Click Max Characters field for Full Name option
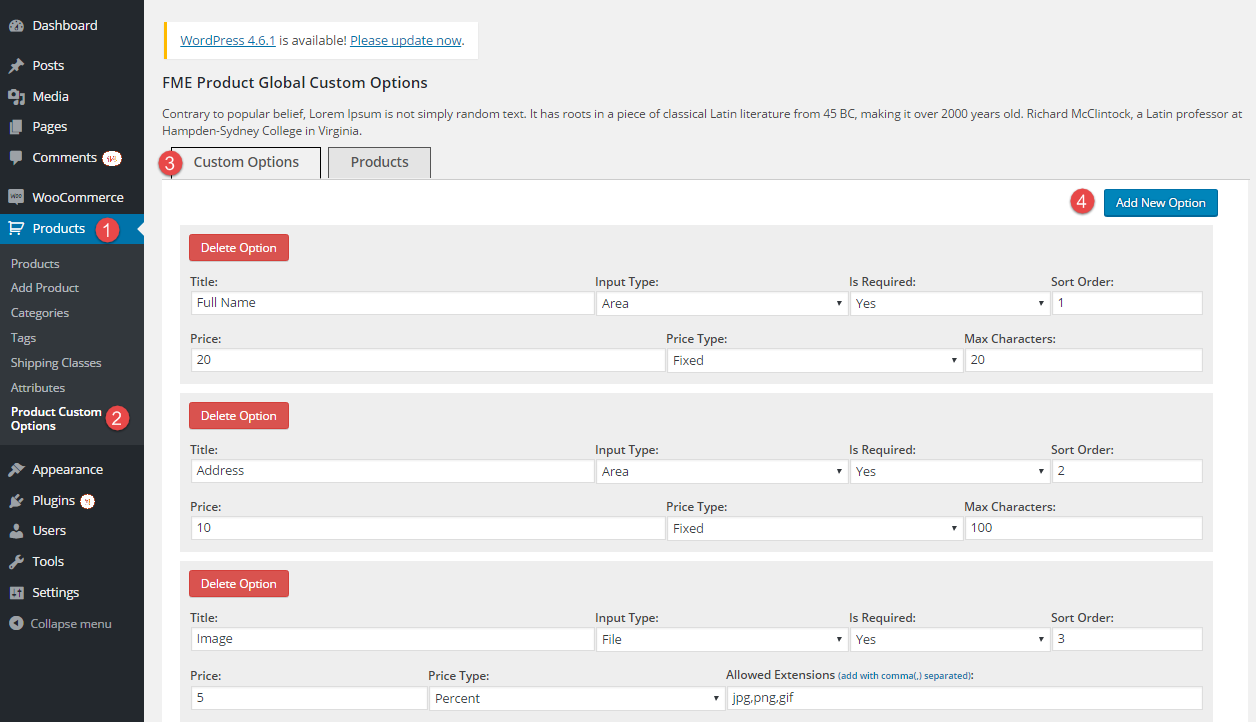The height and width of the screenshot is (722, 1256). (1084, 360)
